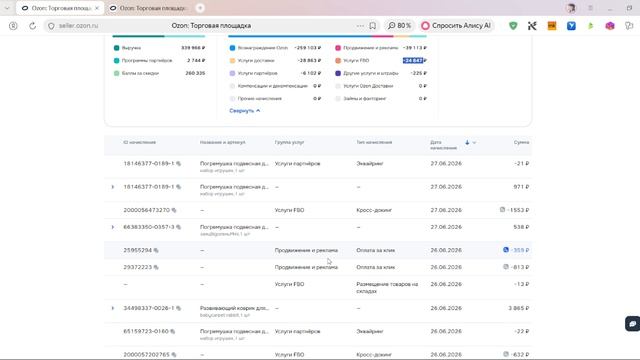Click the Сумма column header
The width and height of the screenshot is (640, 360).
click(x=521, y=142)
